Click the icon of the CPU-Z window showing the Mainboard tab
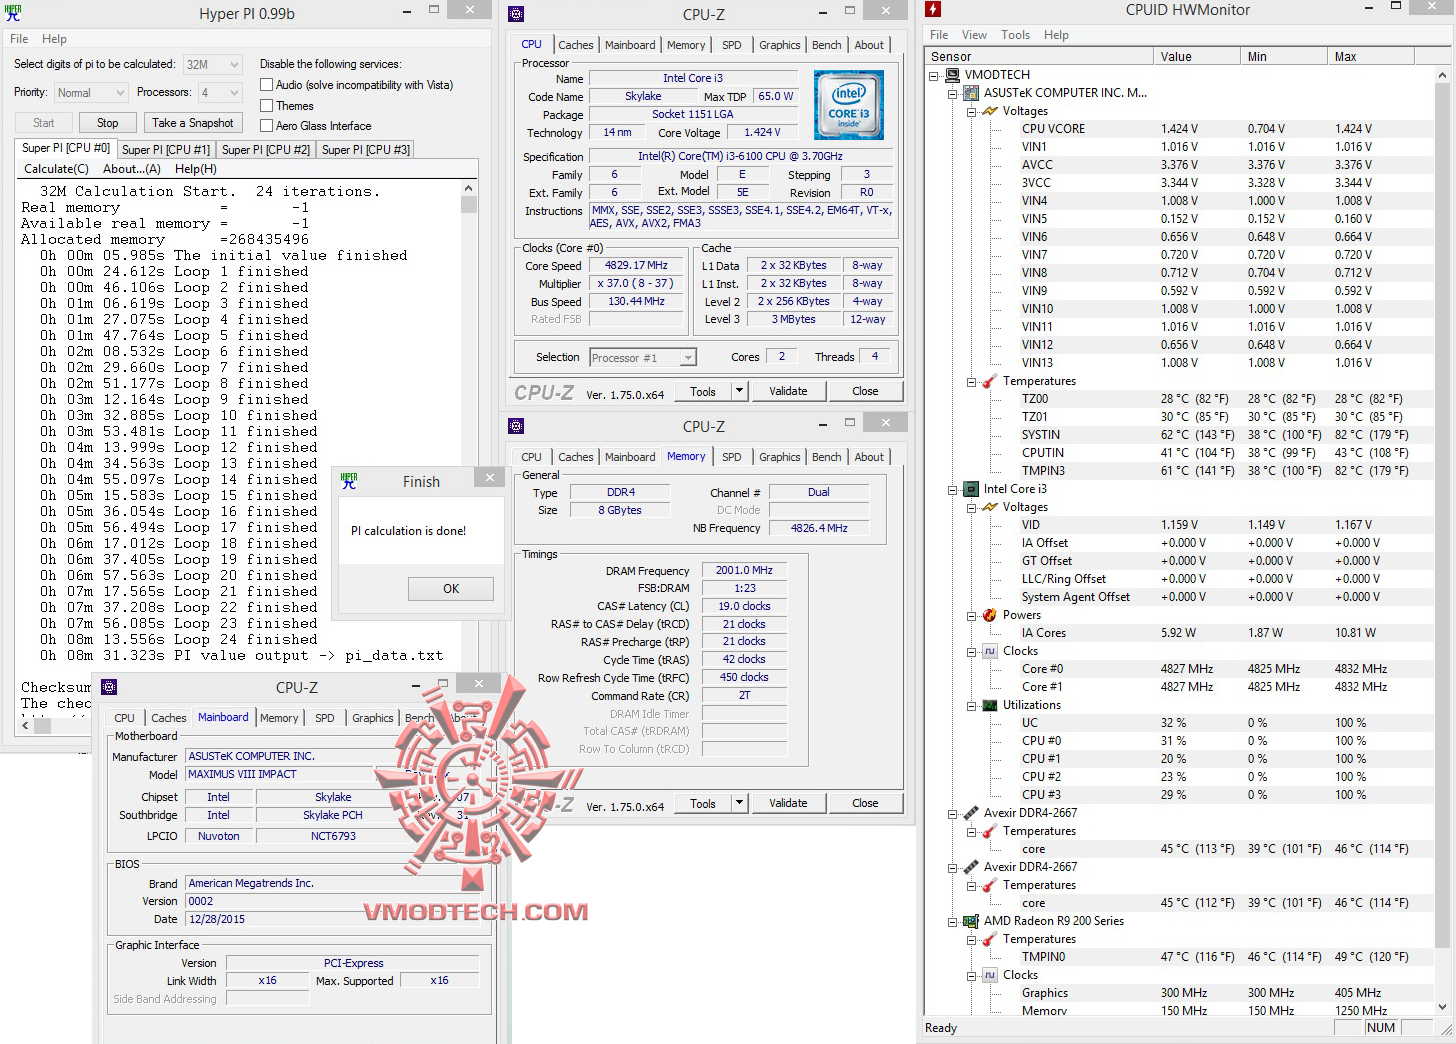Viewport: 1456px width, 1044px height. (109, 687)
